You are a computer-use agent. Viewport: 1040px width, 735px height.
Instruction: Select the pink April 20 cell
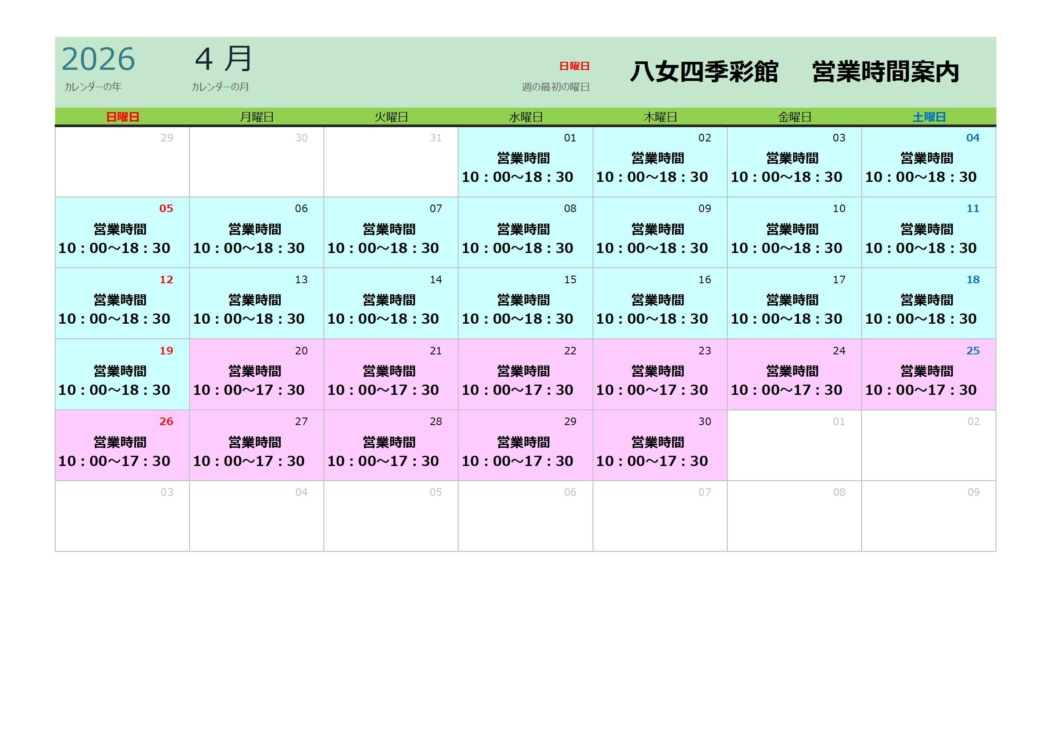click(x=256, y=375)
